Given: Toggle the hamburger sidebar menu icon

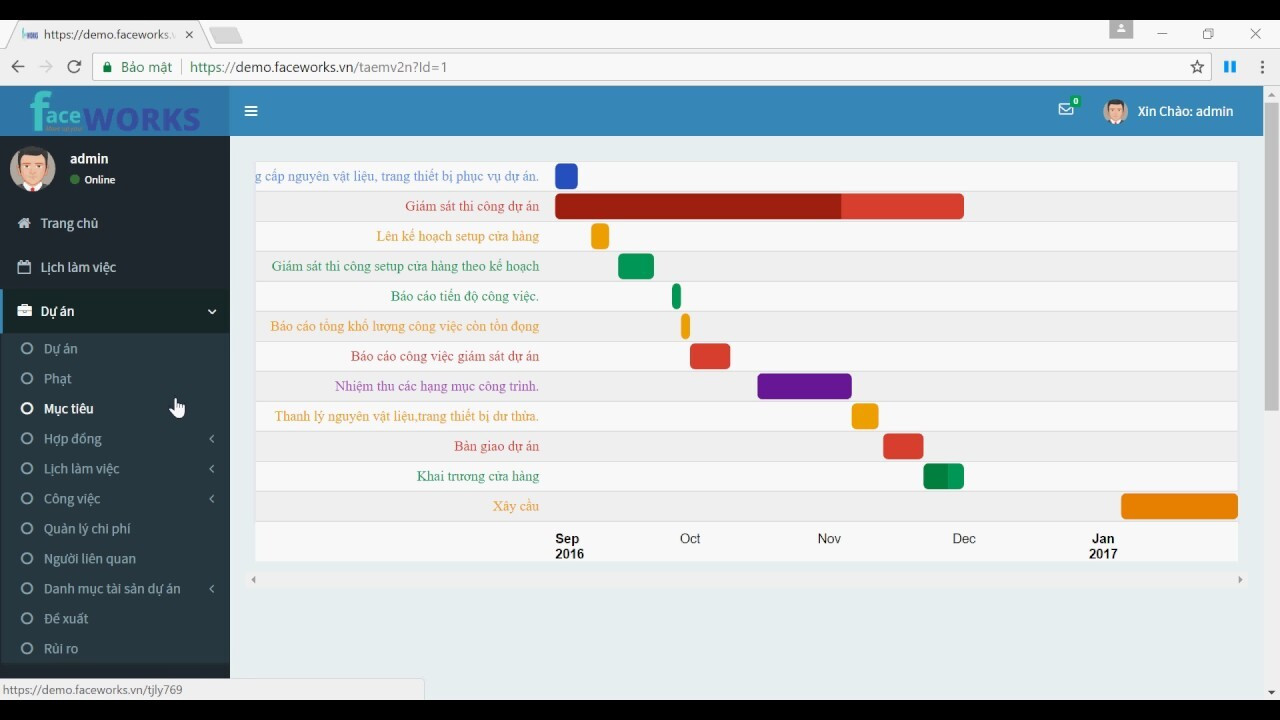Looking at the screenshot, I should (x=251, y=111).
